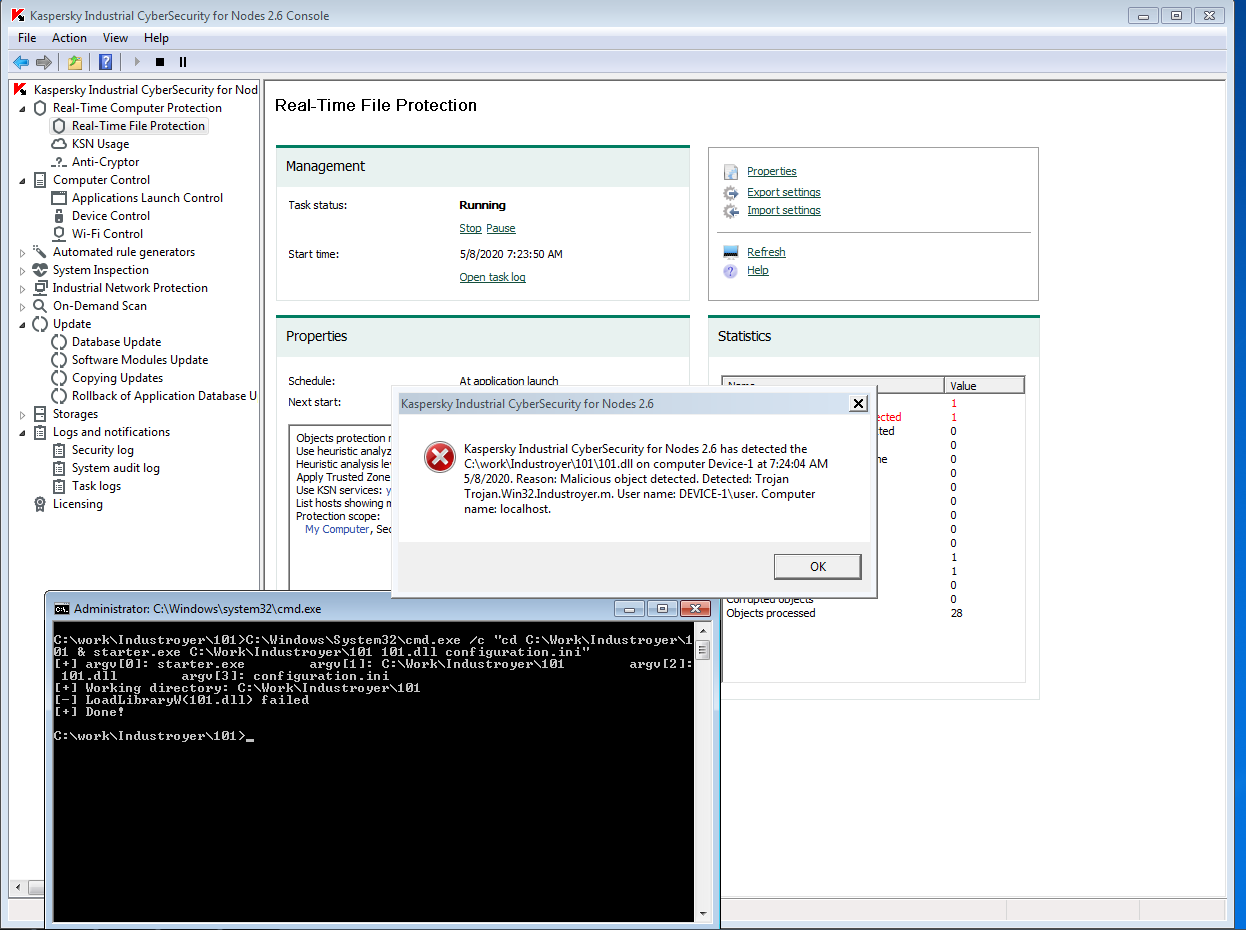Open the task log link

point(492,277)
